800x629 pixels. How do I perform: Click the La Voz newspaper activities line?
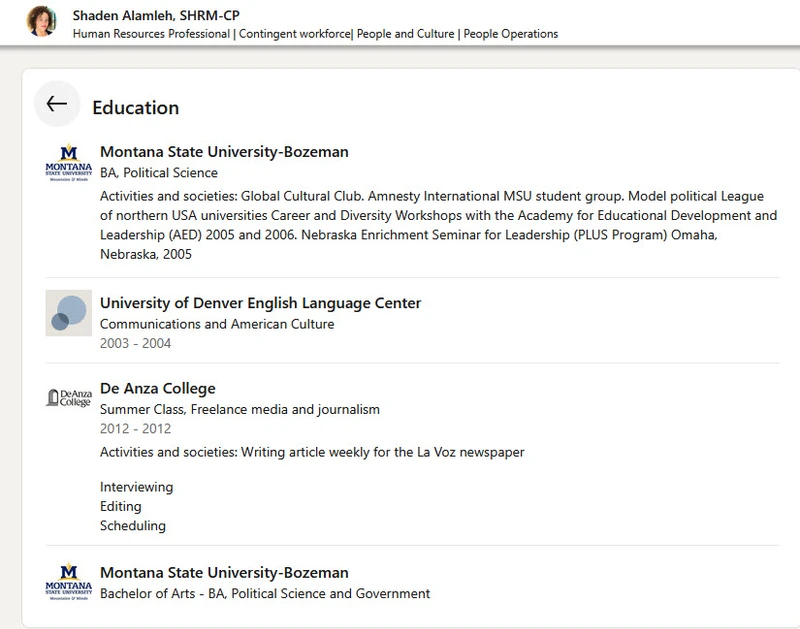312,452
